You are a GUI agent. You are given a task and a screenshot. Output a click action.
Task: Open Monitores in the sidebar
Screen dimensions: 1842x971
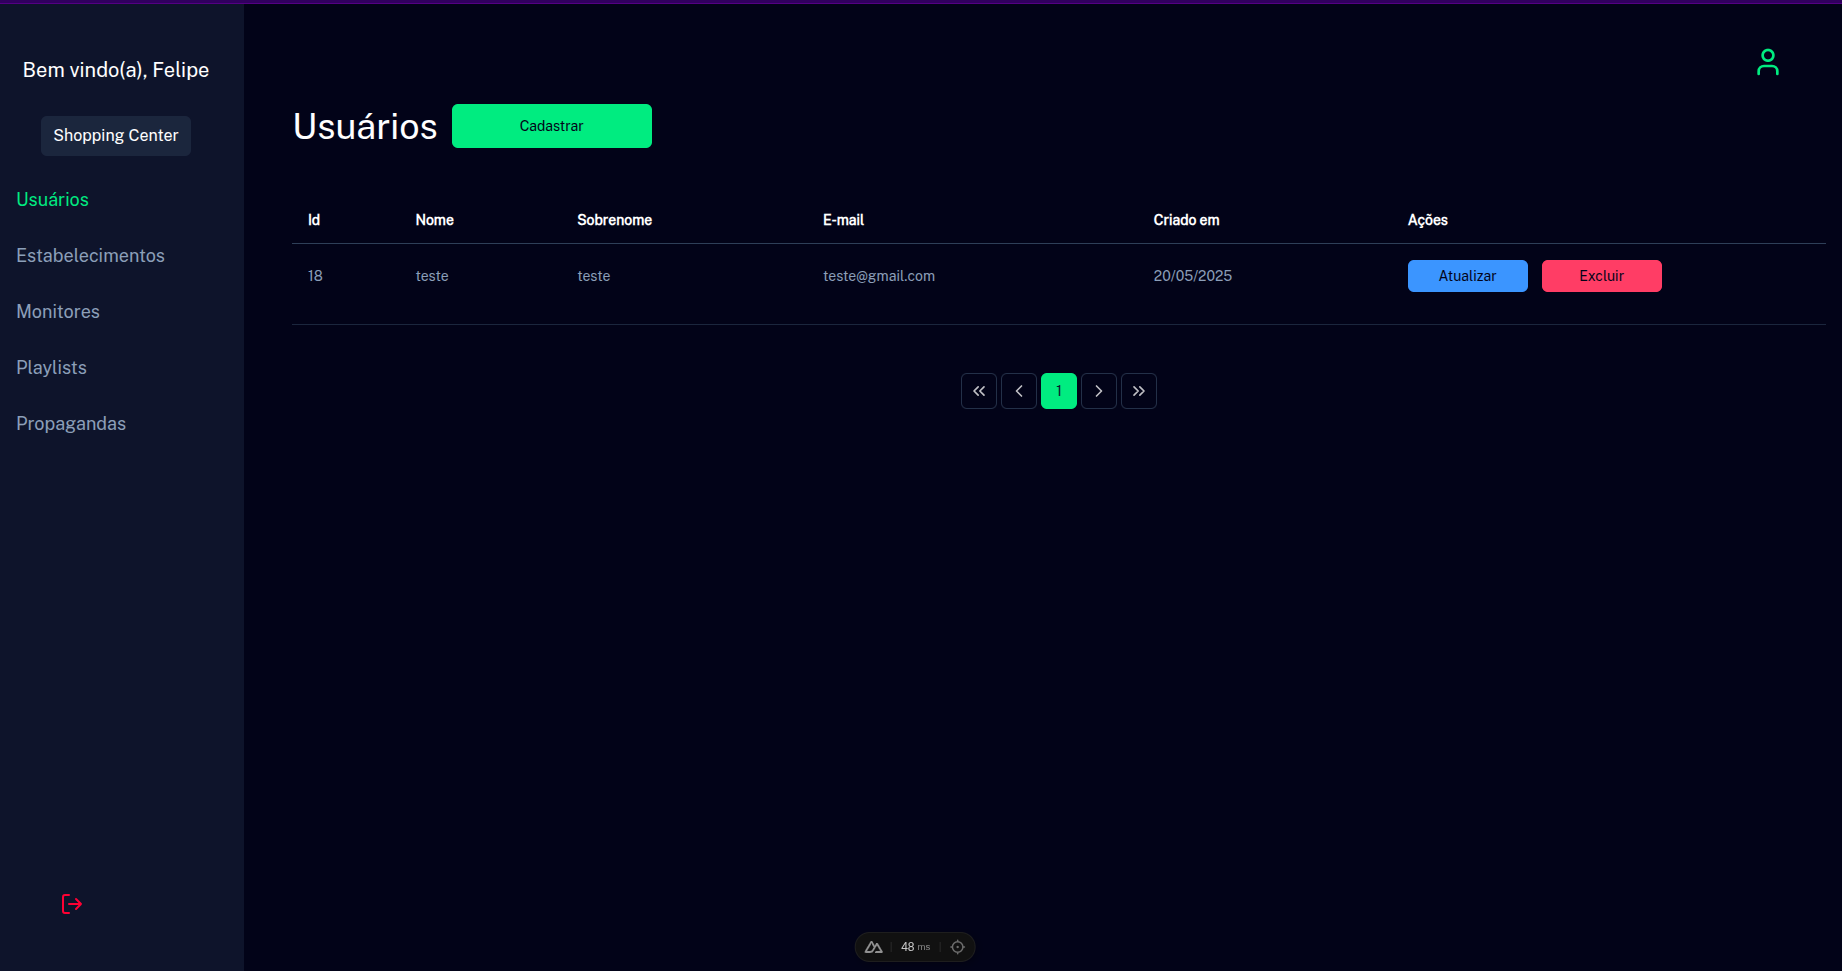(58, 311)
